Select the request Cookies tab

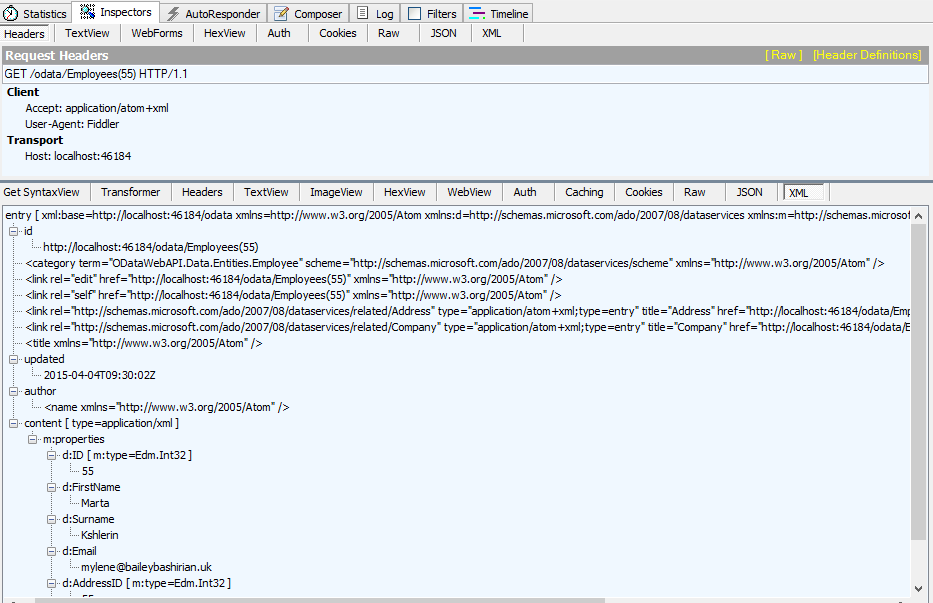coord(338,33)
